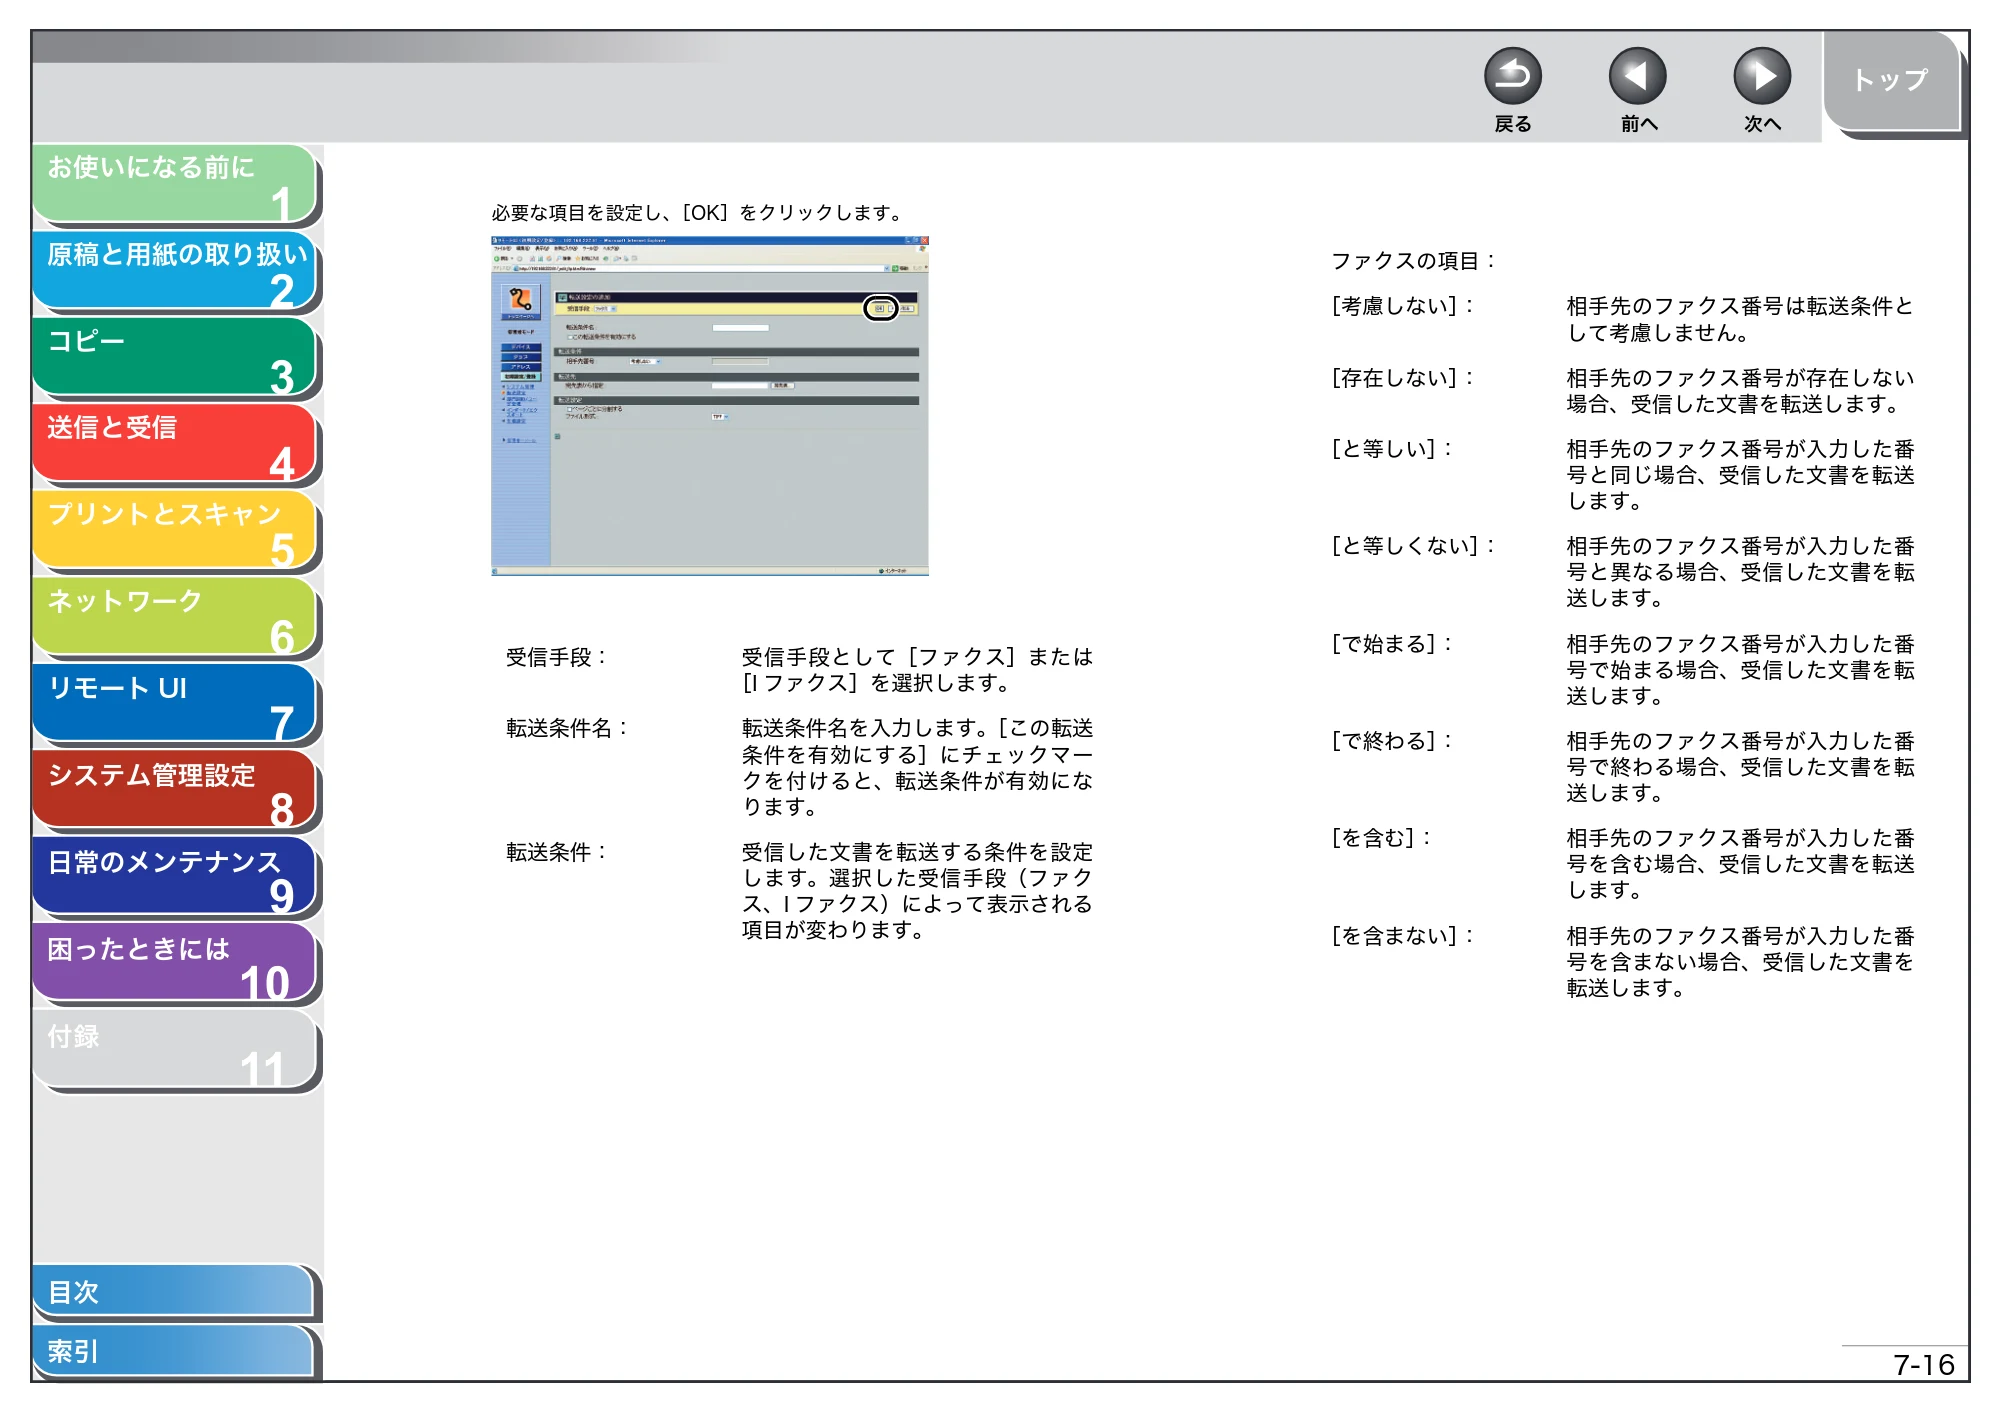Click the page number 7-16
Screen dimensions: 2000x1414
click(x=1923, y=1365)
